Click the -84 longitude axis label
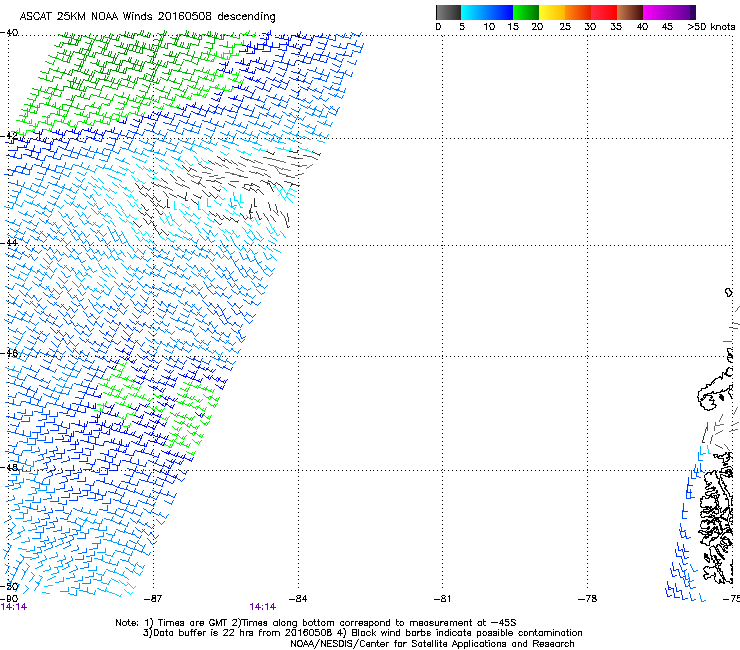Screen dimensions: 740x650 298,599
